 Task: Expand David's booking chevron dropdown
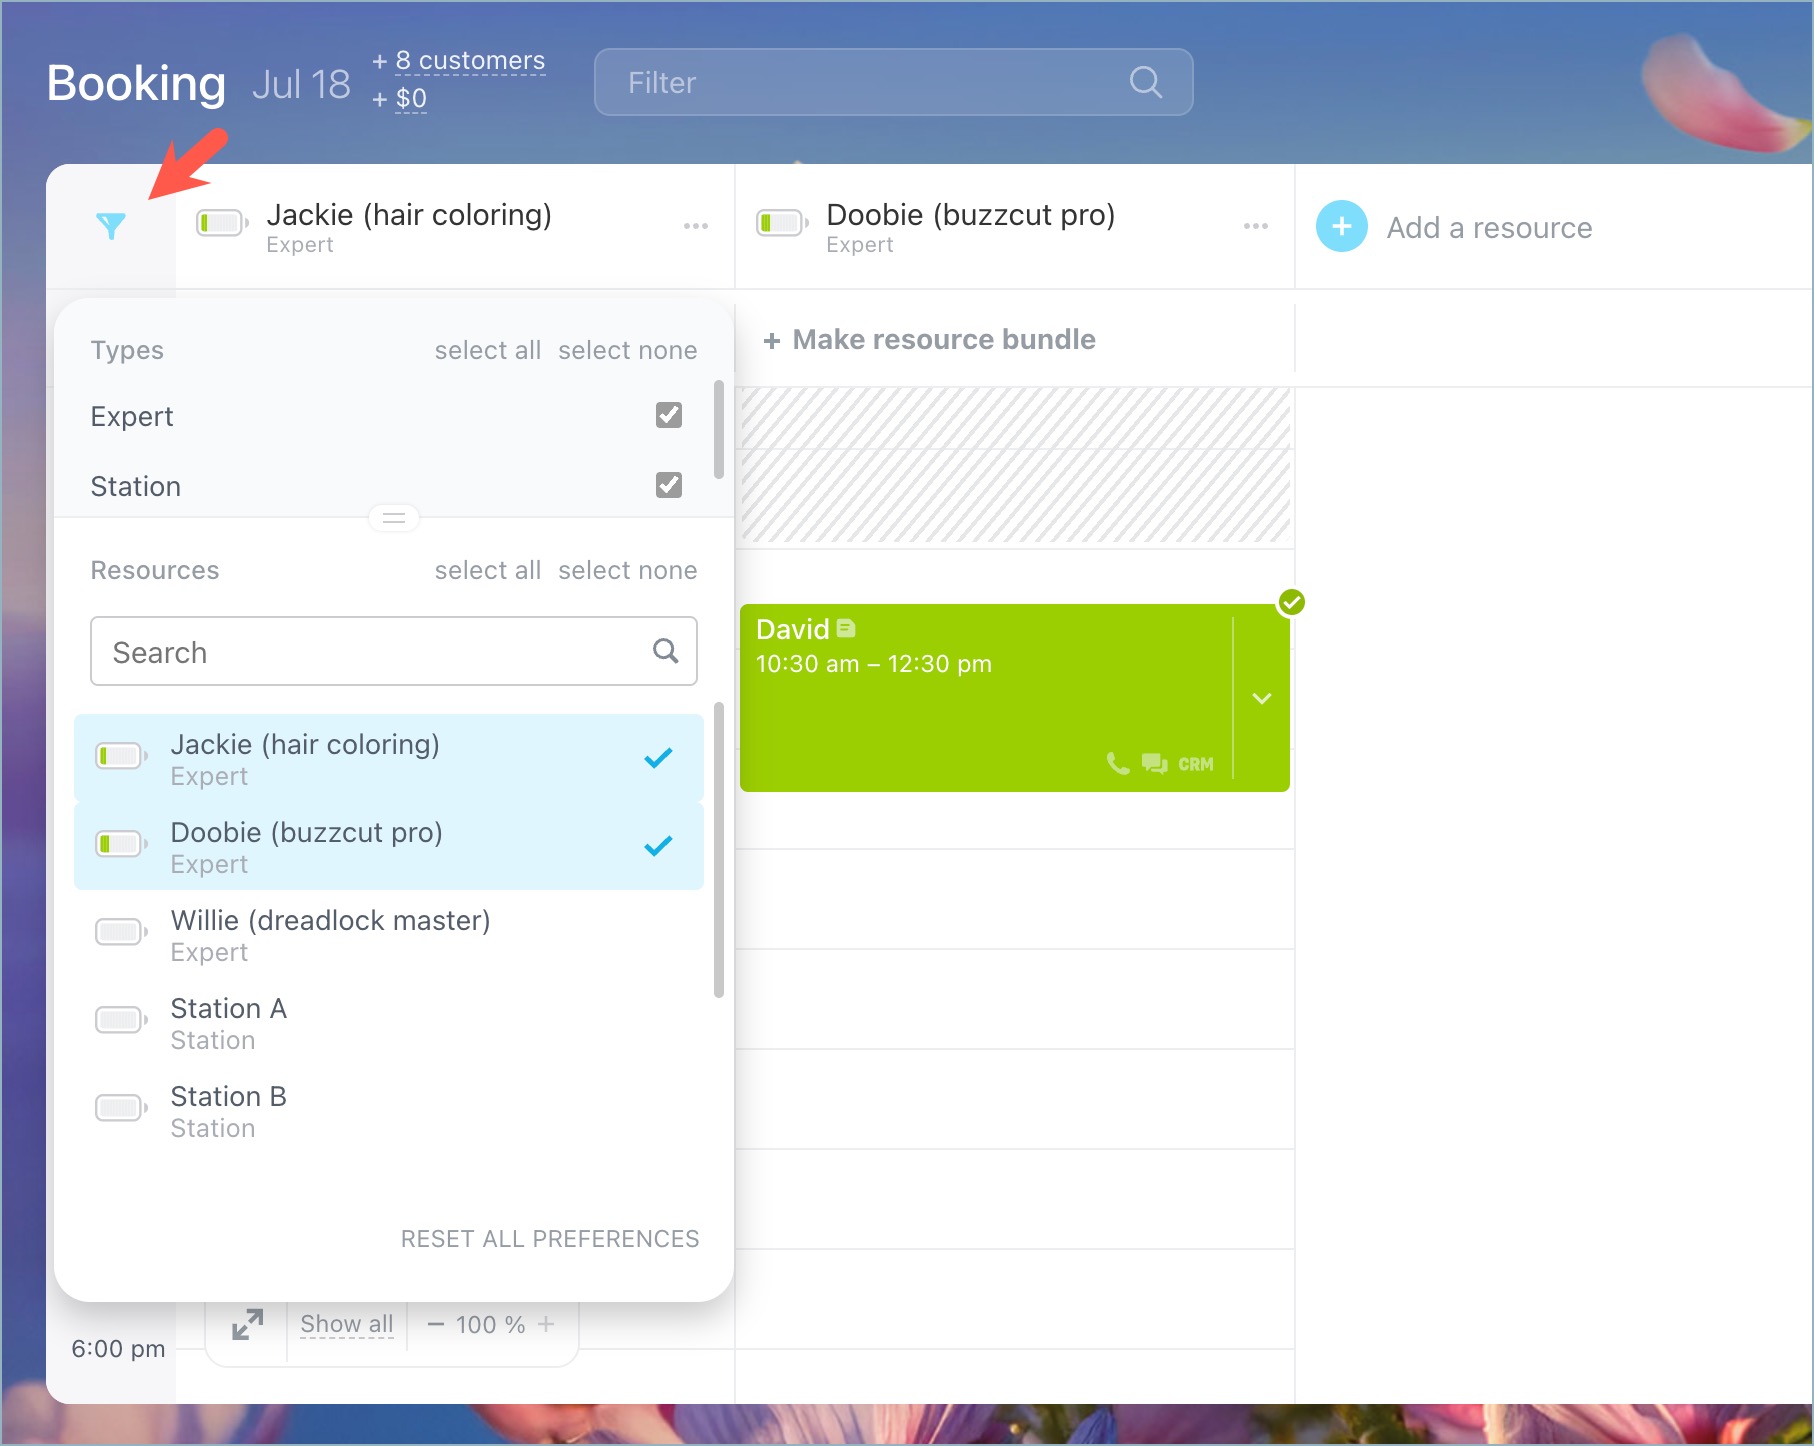click(x=1261, y=698)
